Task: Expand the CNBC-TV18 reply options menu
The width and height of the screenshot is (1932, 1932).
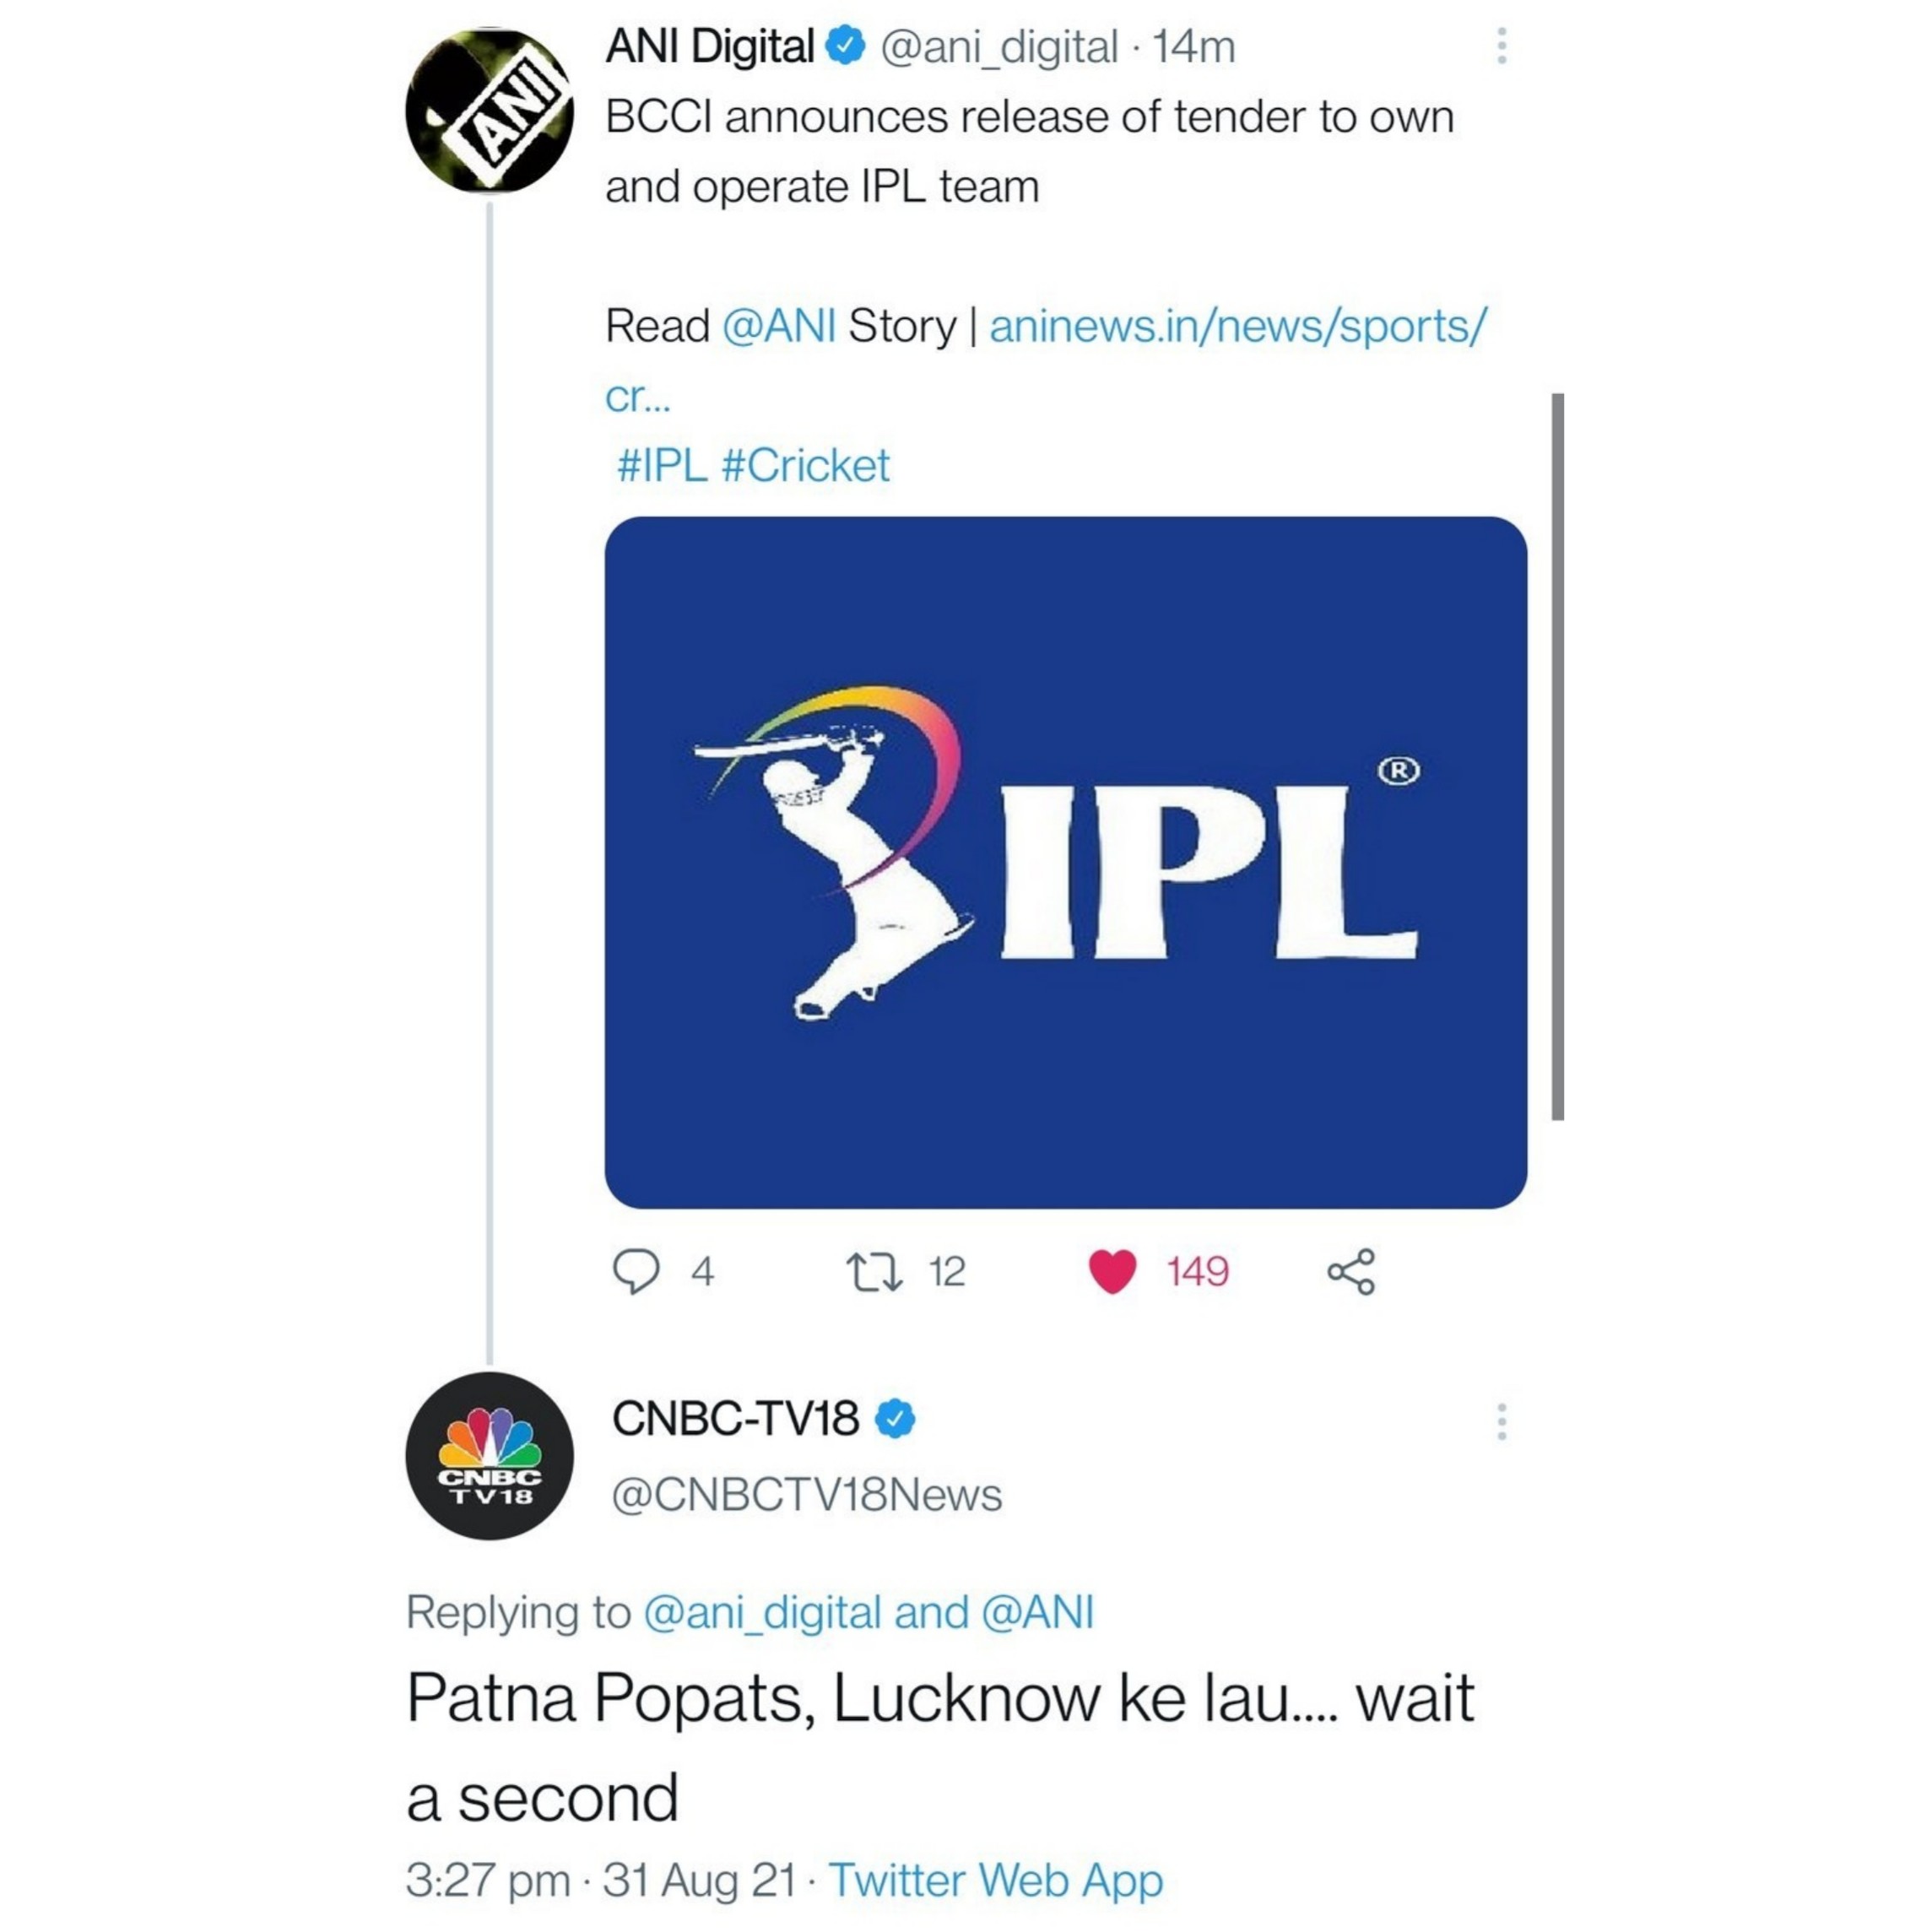Action: click(1501, 1421)
